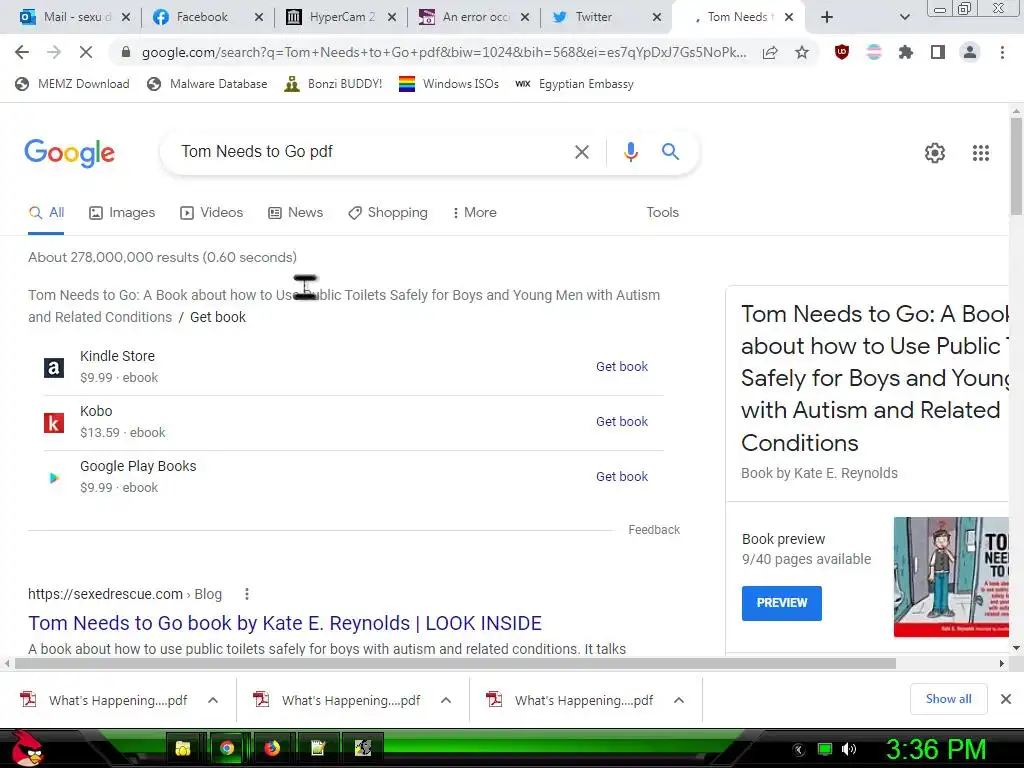Submit search with the magnifier icon
1024x768 pixels.
click(x=670, y=152)
